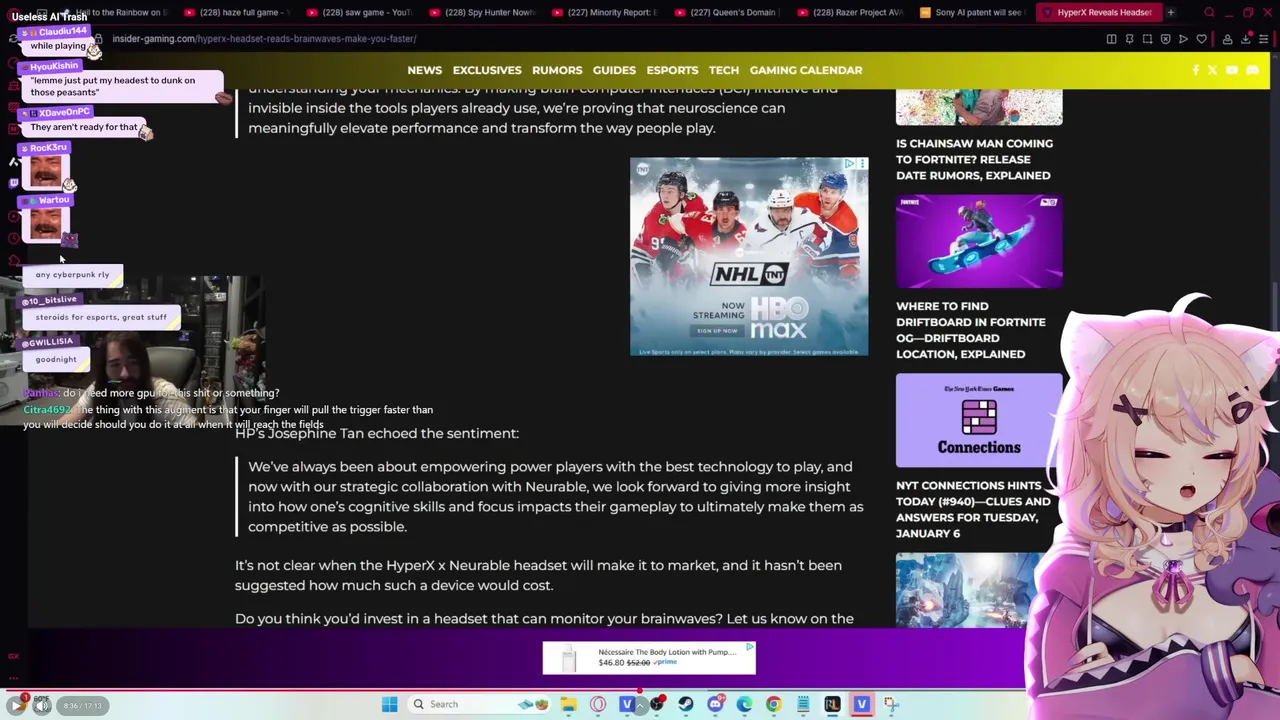The height and width of the screenshot is (720, 1280).
Task: Open the easy setup menu icon
Action: click(1264, 39)
